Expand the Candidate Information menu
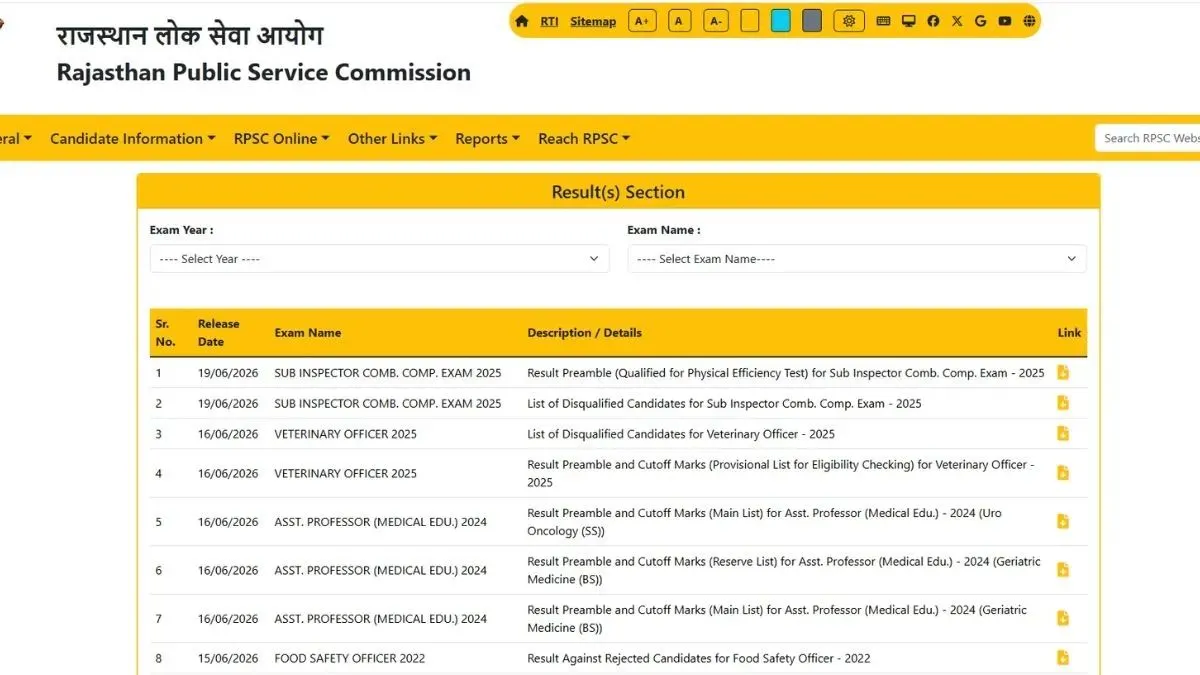Screen dimensions: 1200x675 (x=133, y=139)
